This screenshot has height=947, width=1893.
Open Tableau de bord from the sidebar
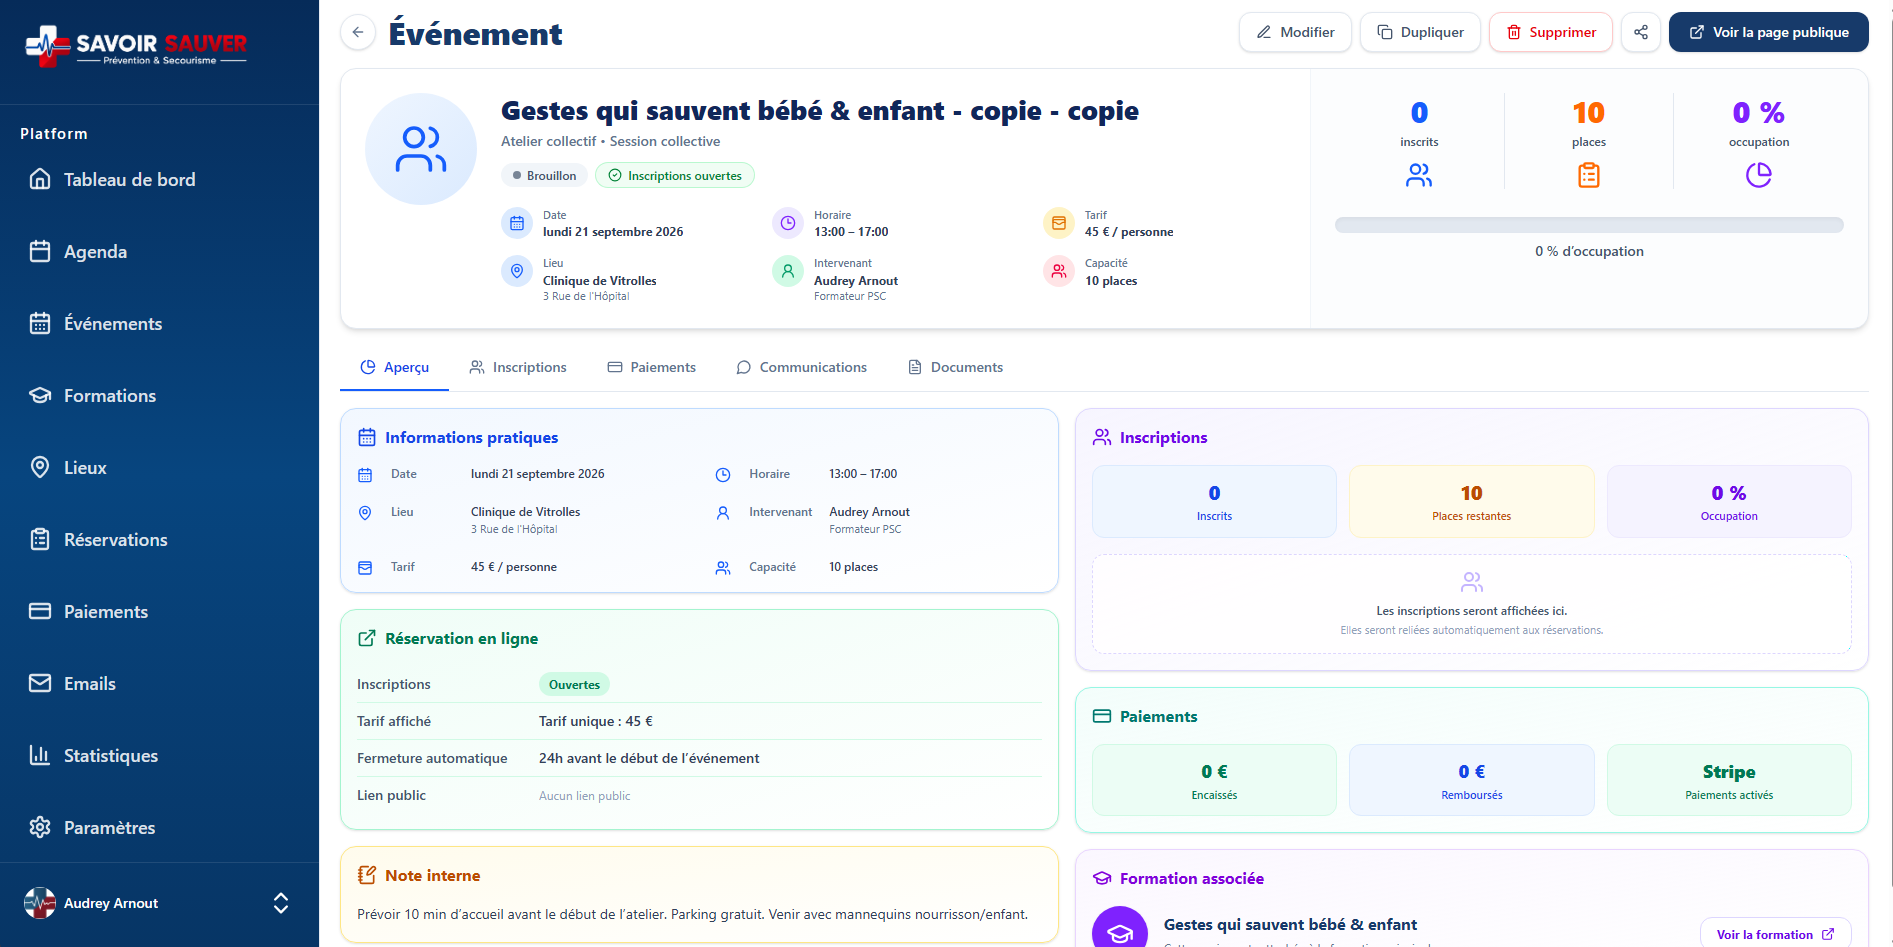[x=129, y=180]
